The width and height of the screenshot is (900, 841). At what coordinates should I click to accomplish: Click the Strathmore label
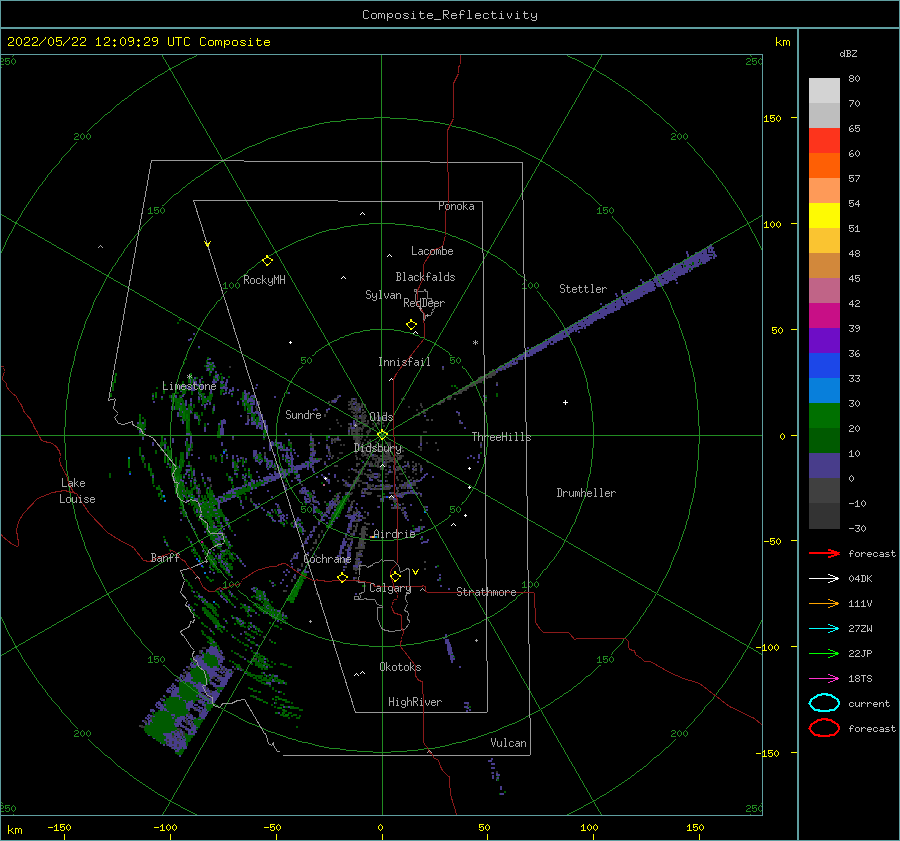486,592
